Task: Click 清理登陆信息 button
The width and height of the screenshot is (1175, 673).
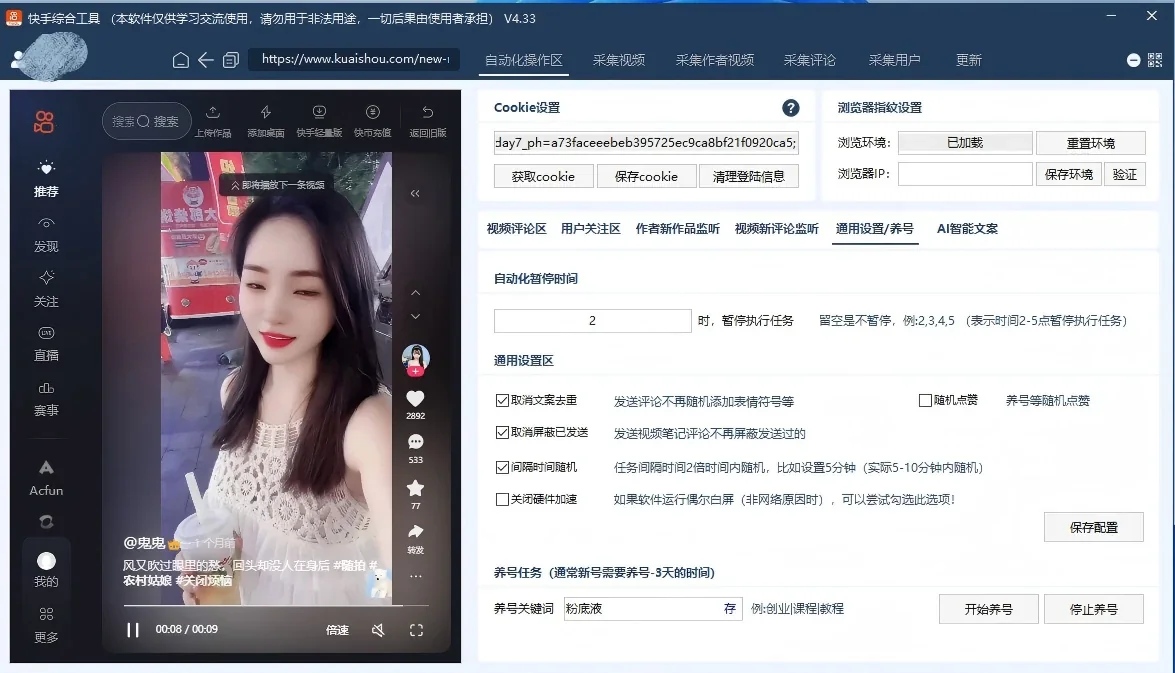Action: 749,177
